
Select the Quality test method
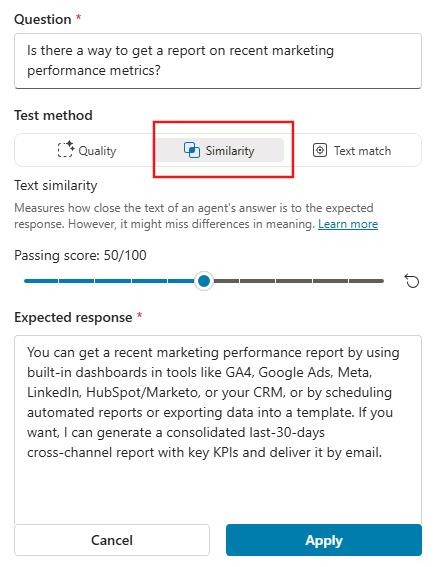[87, 150]
